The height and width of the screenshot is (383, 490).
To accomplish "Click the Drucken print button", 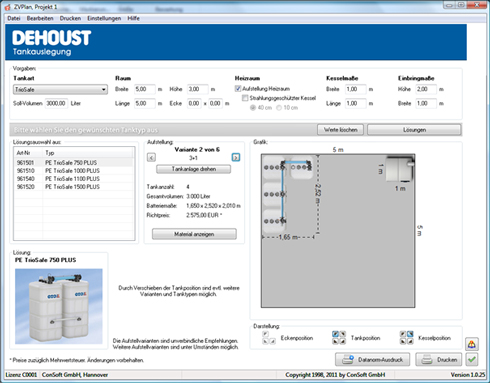I will (439, 360).
